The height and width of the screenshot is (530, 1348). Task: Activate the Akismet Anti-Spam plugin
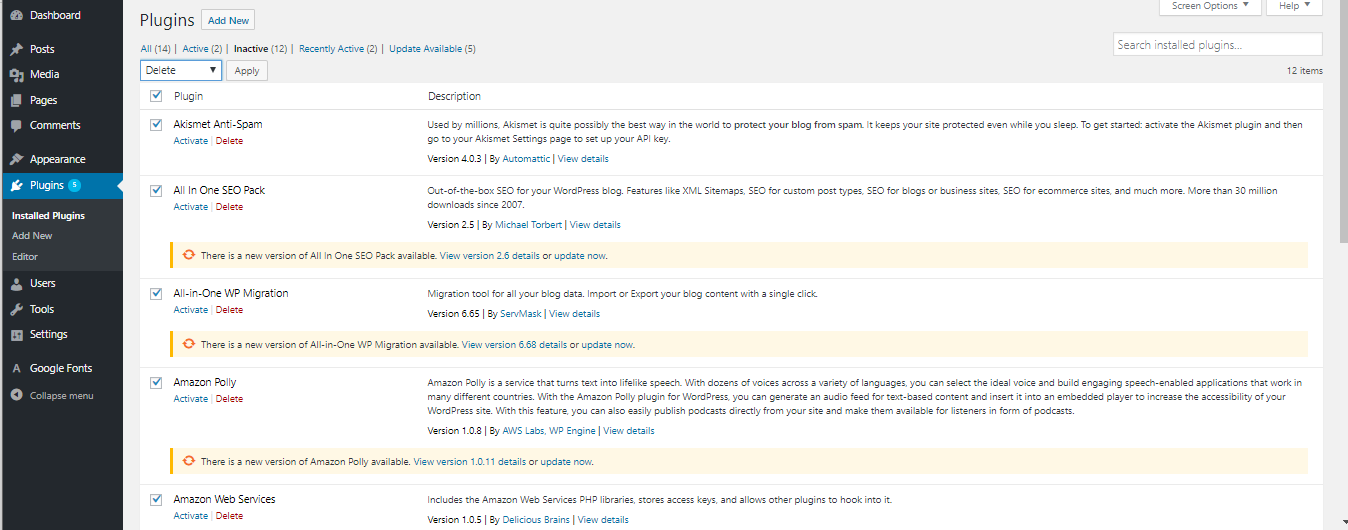(191, 141)
